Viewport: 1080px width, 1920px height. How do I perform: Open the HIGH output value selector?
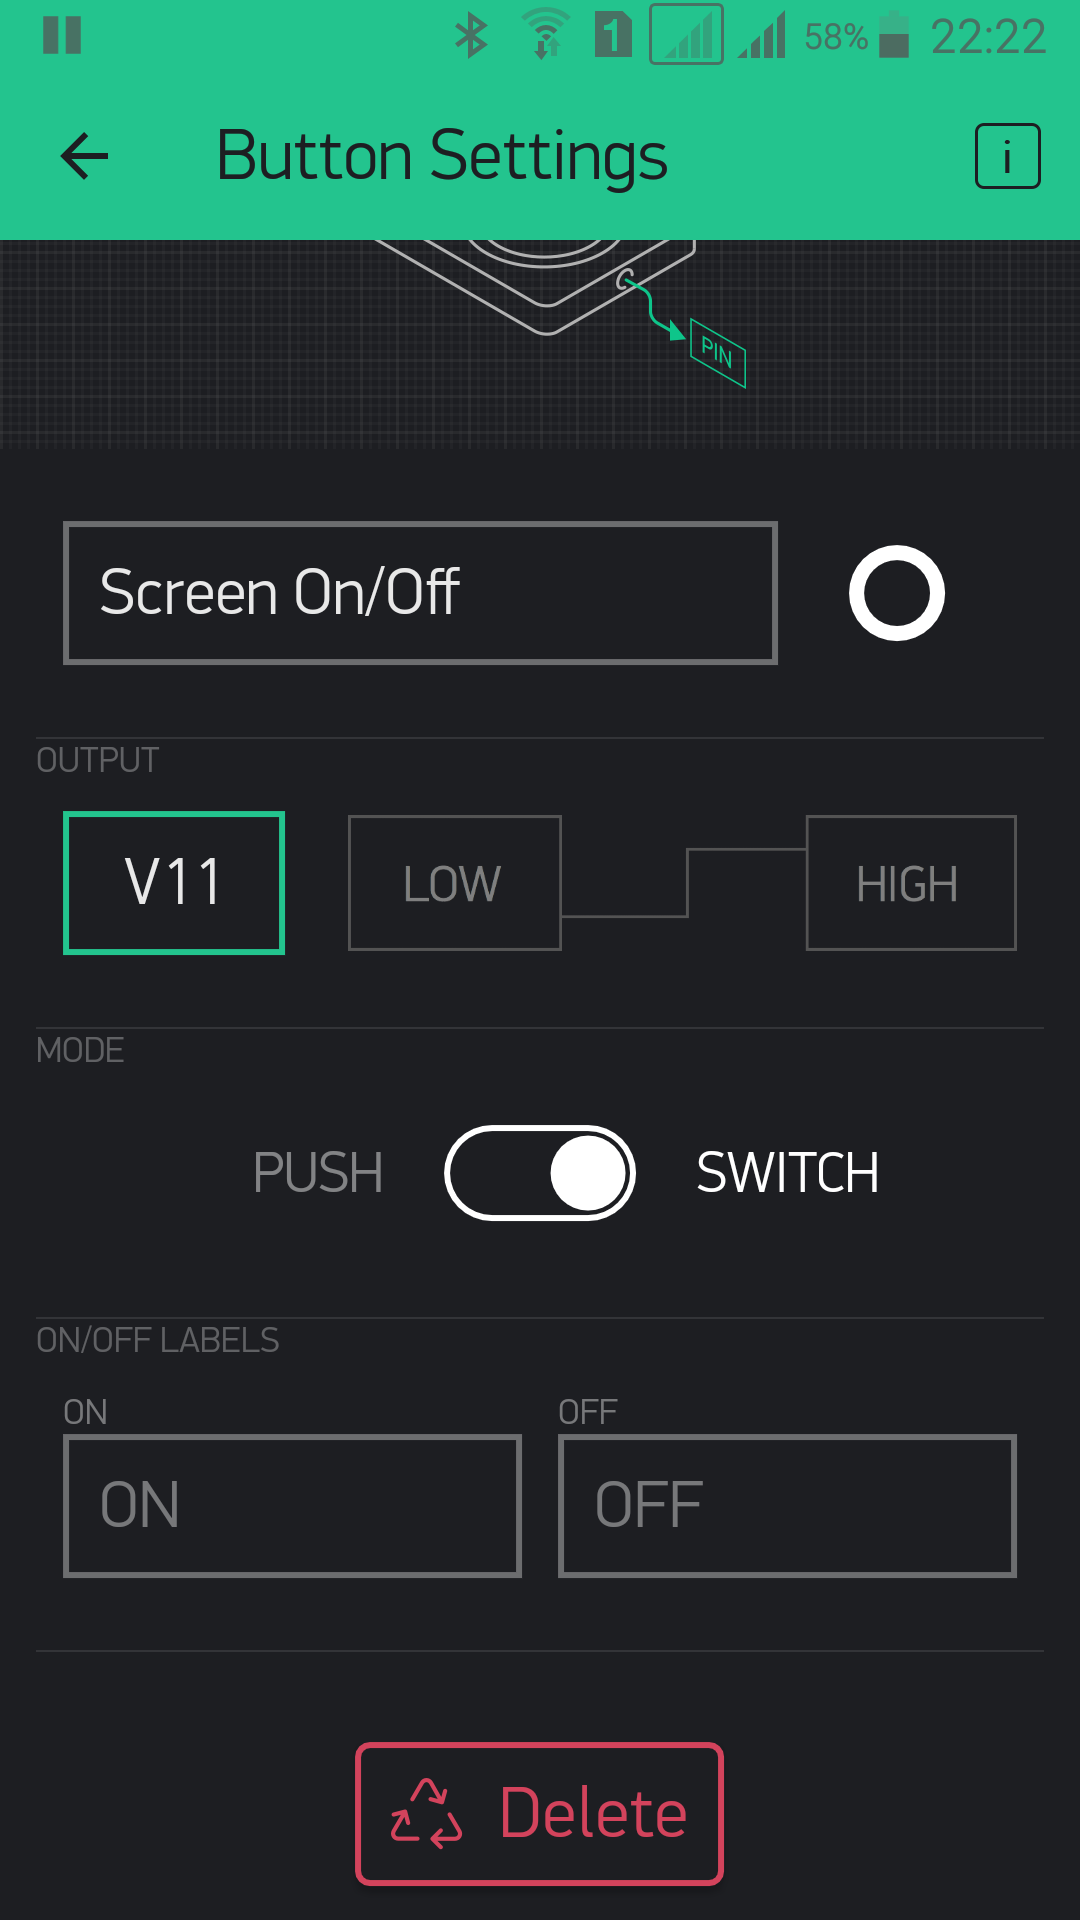(x=909, y=882)
